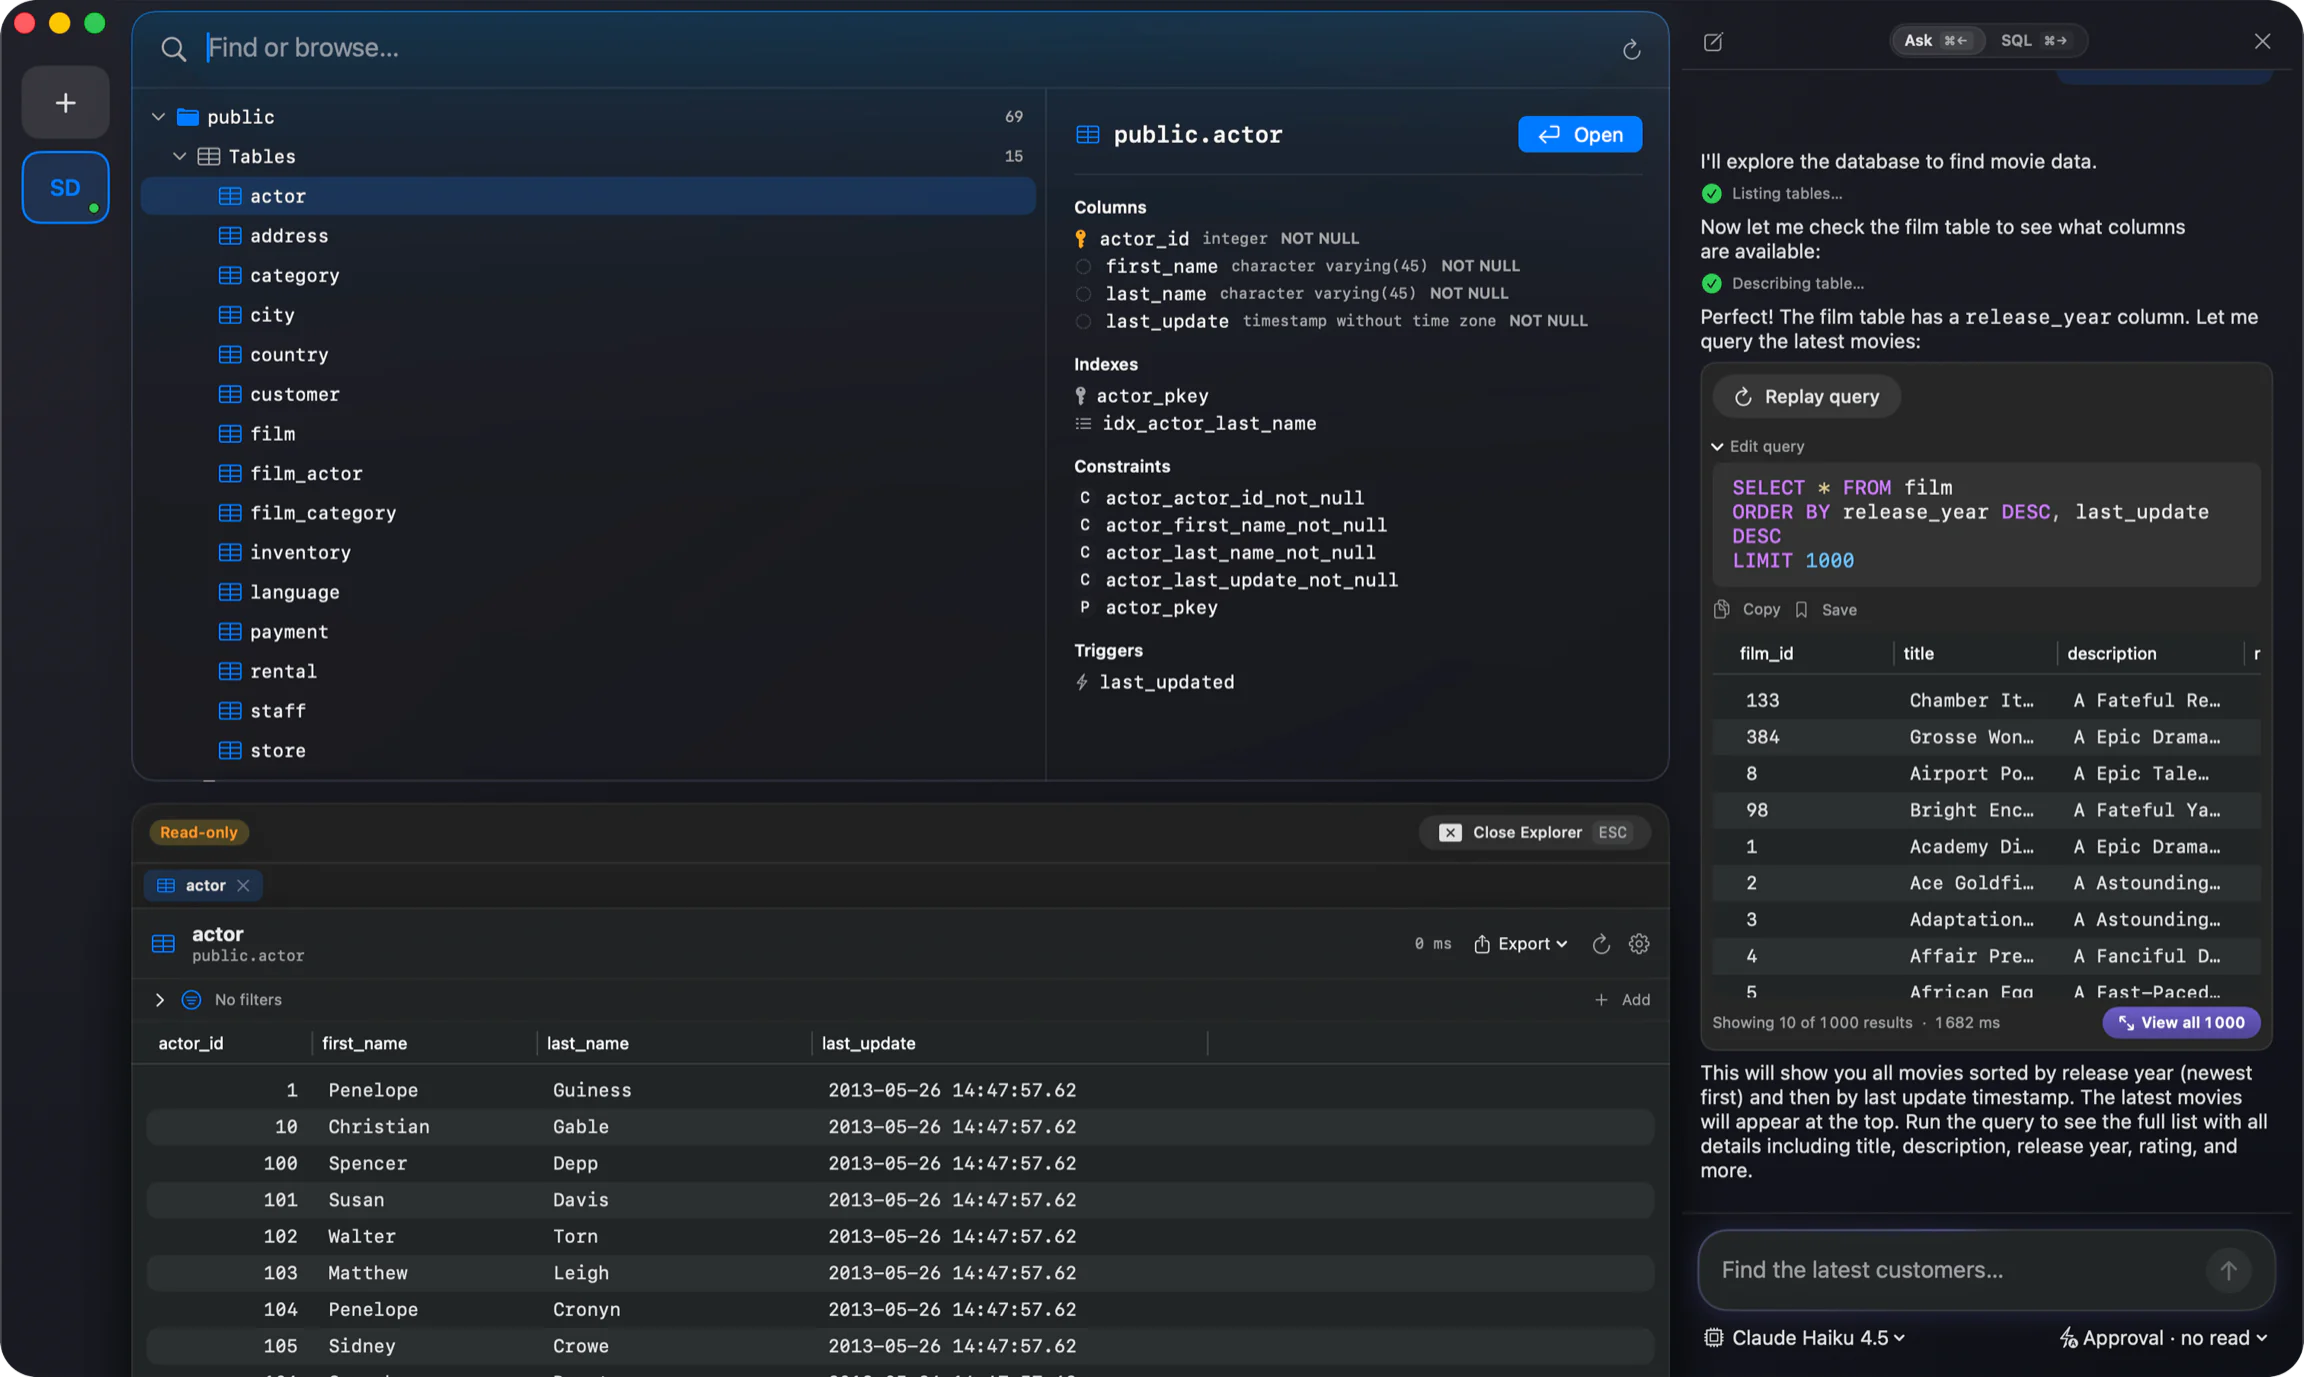The width and height of the screenshot is (2304, 1377).
Task: Select the payment table
Action: tap(588, 631)
